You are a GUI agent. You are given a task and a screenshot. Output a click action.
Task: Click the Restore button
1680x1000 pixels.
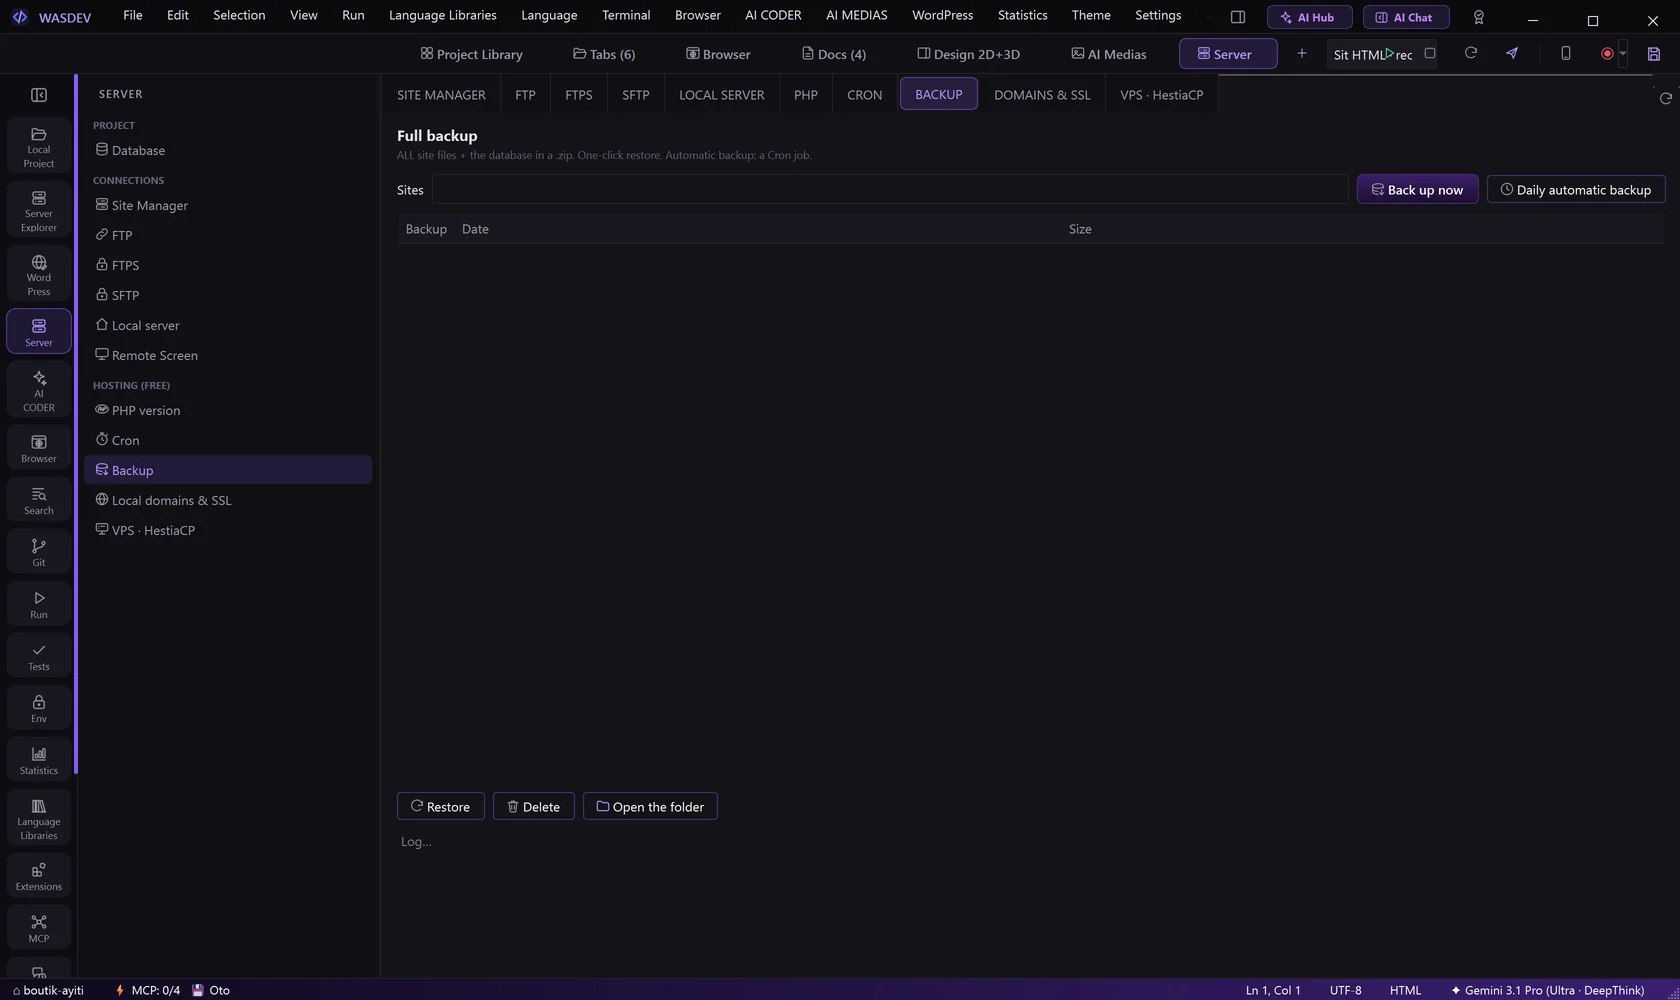(x=440, y=807)
